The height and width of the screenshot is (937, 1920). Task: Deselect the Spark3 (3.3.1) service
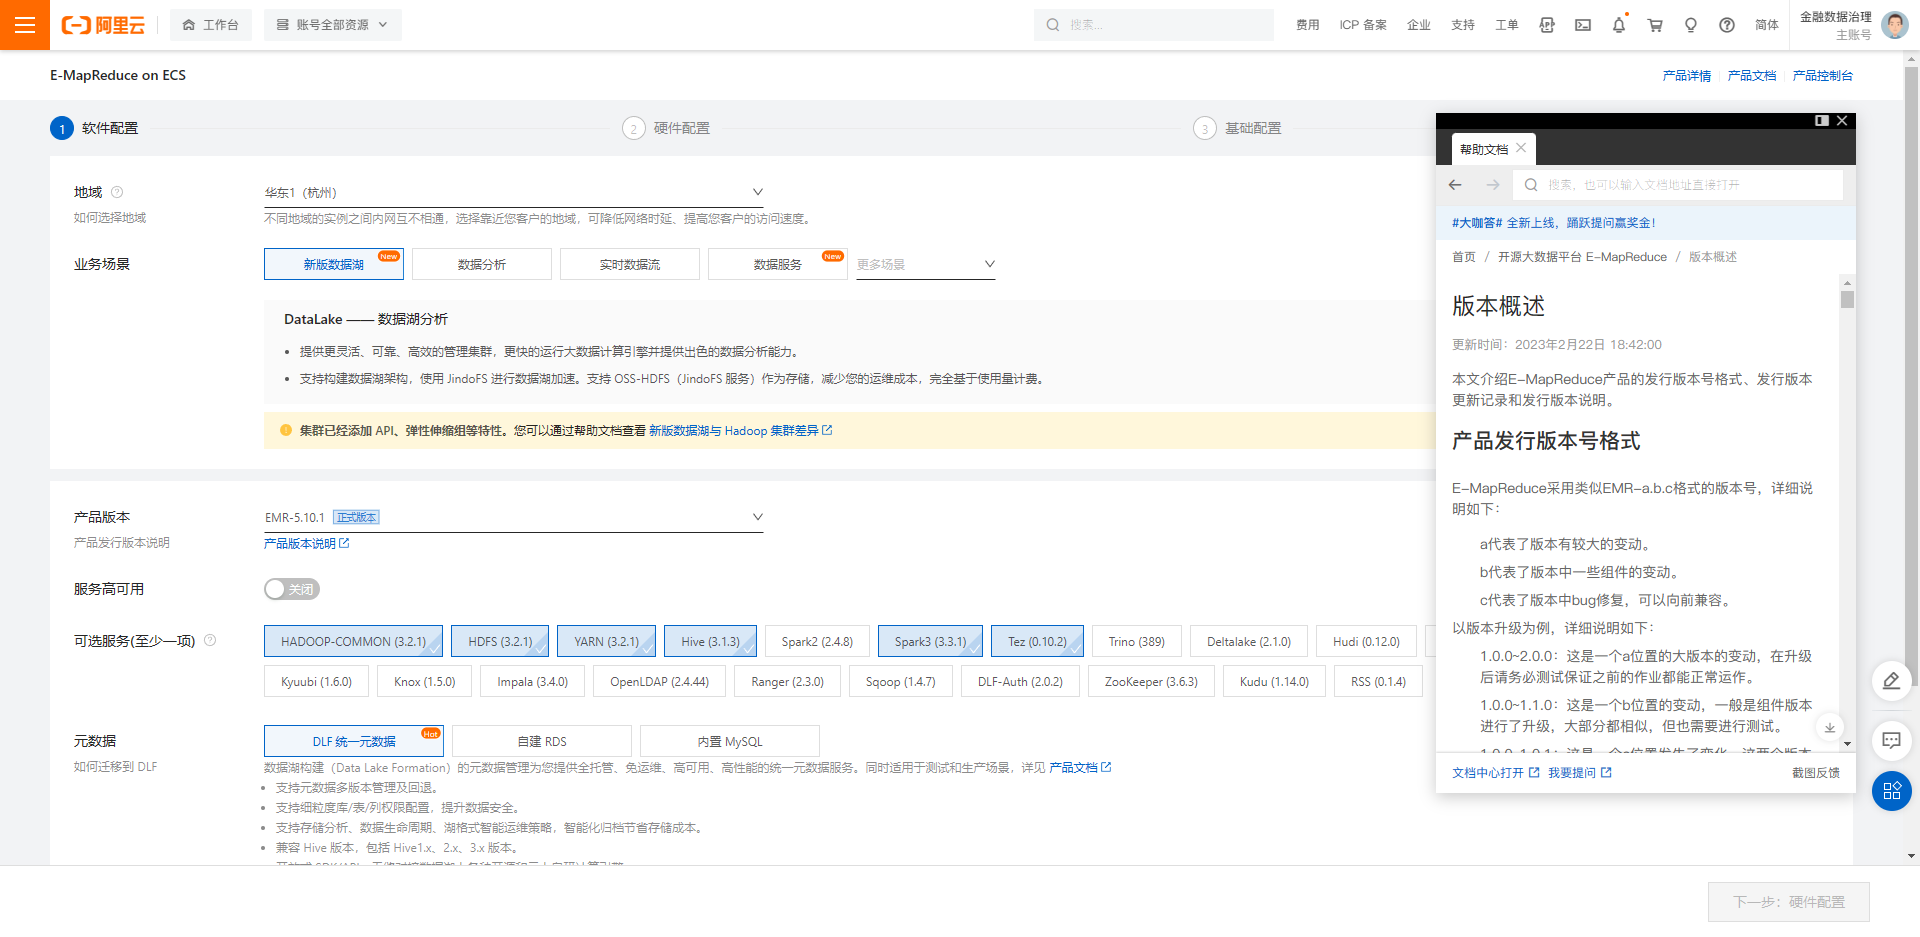click(930, 642)
